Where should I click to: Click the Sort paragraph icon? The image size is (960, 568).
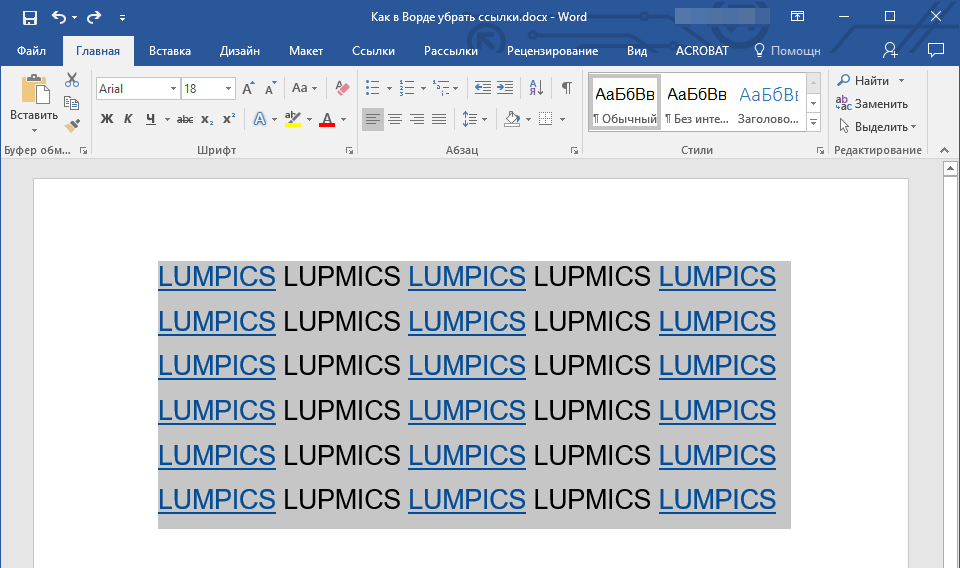point(535,88)
